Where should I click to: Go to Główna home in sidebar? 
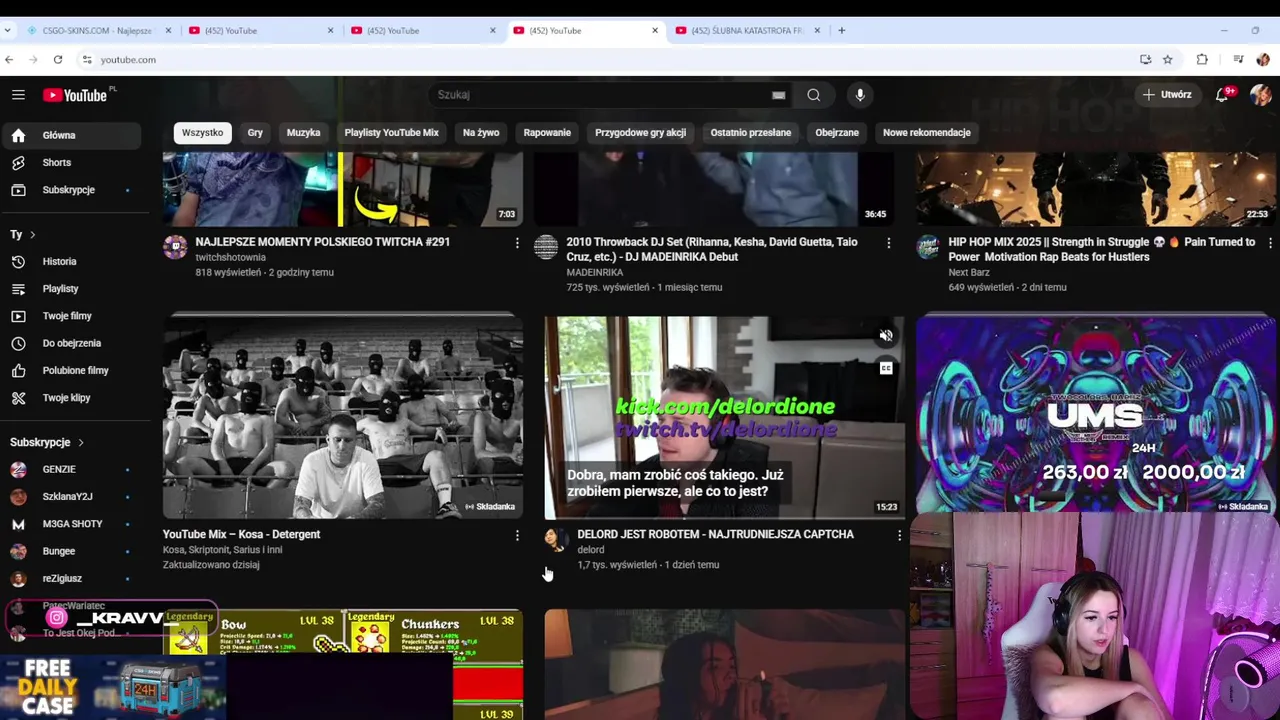[71, 135]
